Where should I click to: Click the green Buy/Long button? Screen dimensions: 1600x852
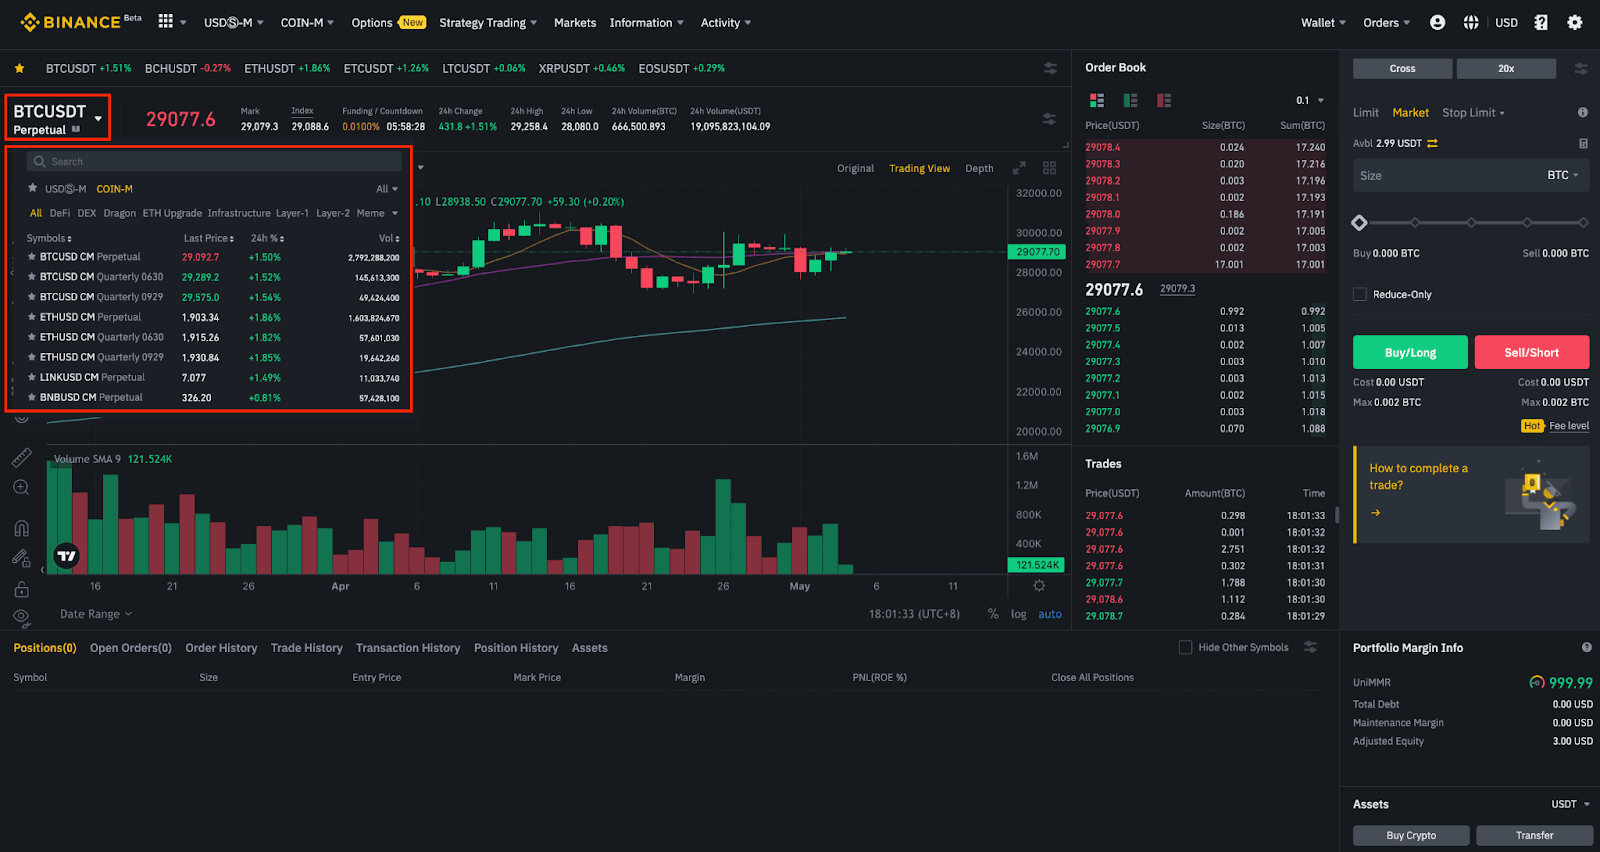point(1410,352)
